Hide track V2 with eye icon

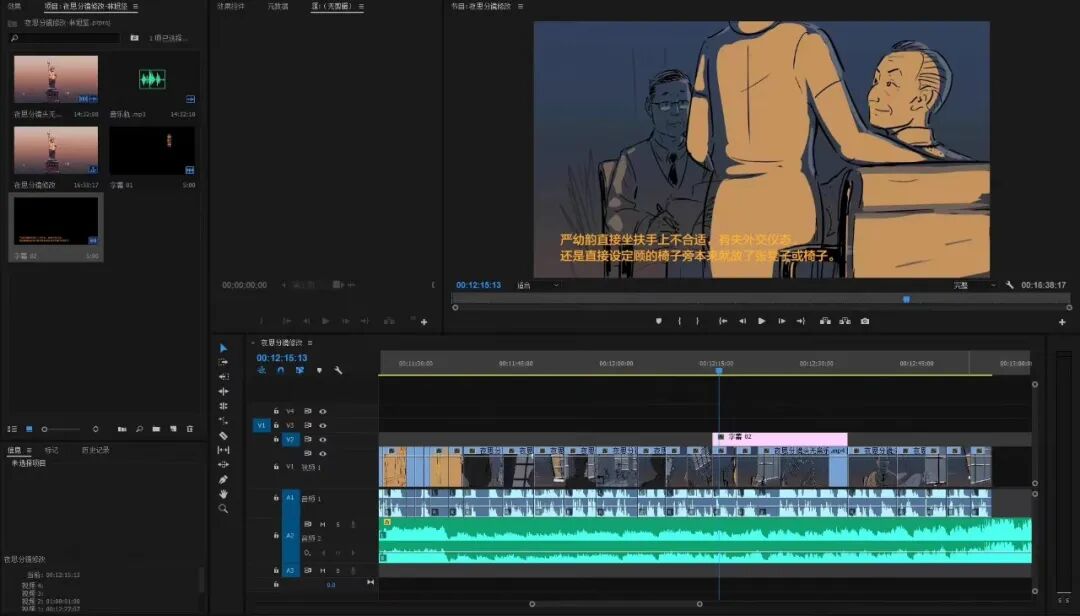(x=322, y=439)
